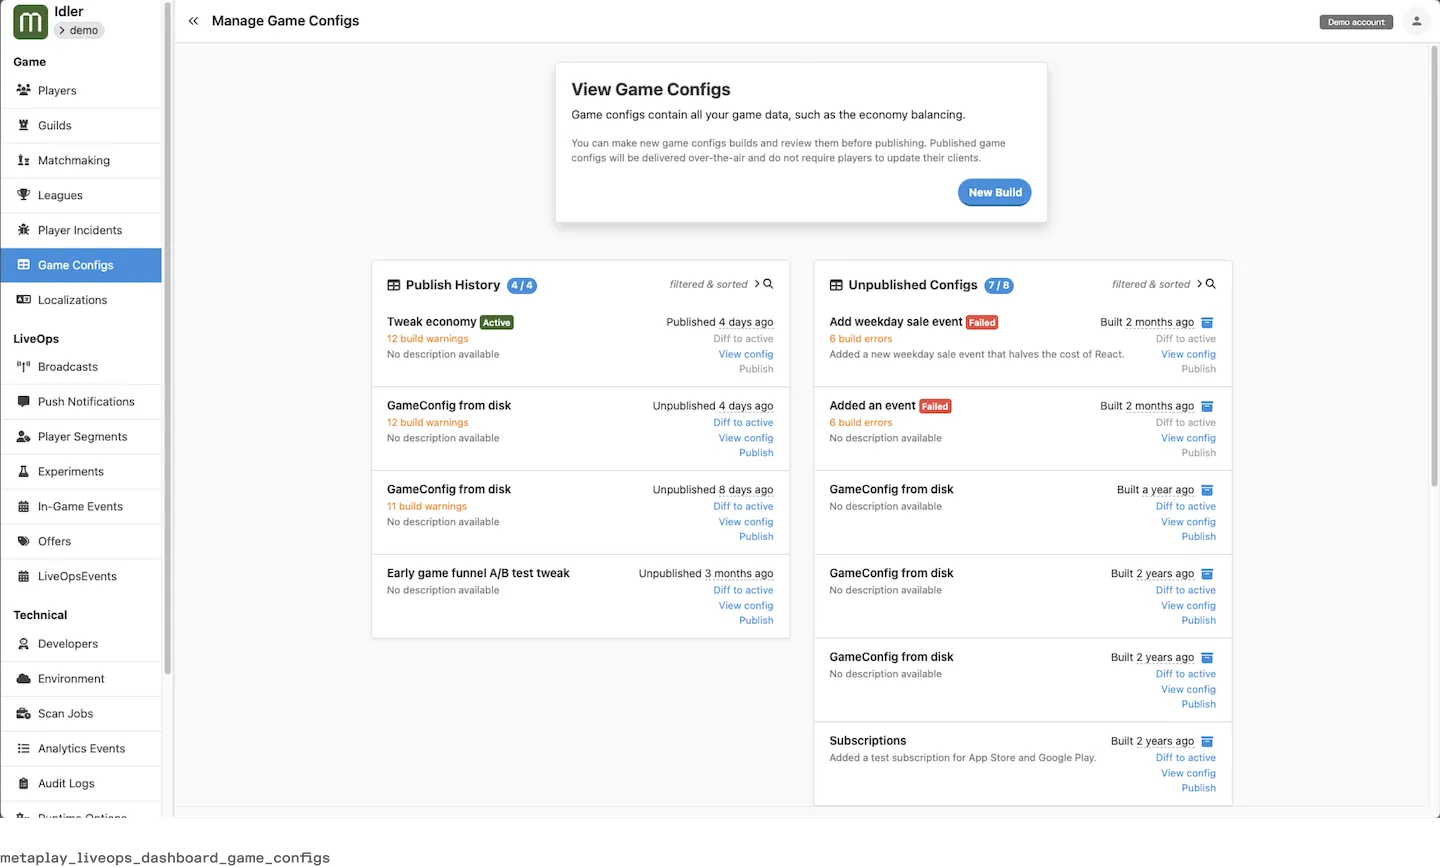The height and width of the screenshot is (867, 1440).
Task: Click the Localizations icon in the sidebar
Action: click(21, 299)
